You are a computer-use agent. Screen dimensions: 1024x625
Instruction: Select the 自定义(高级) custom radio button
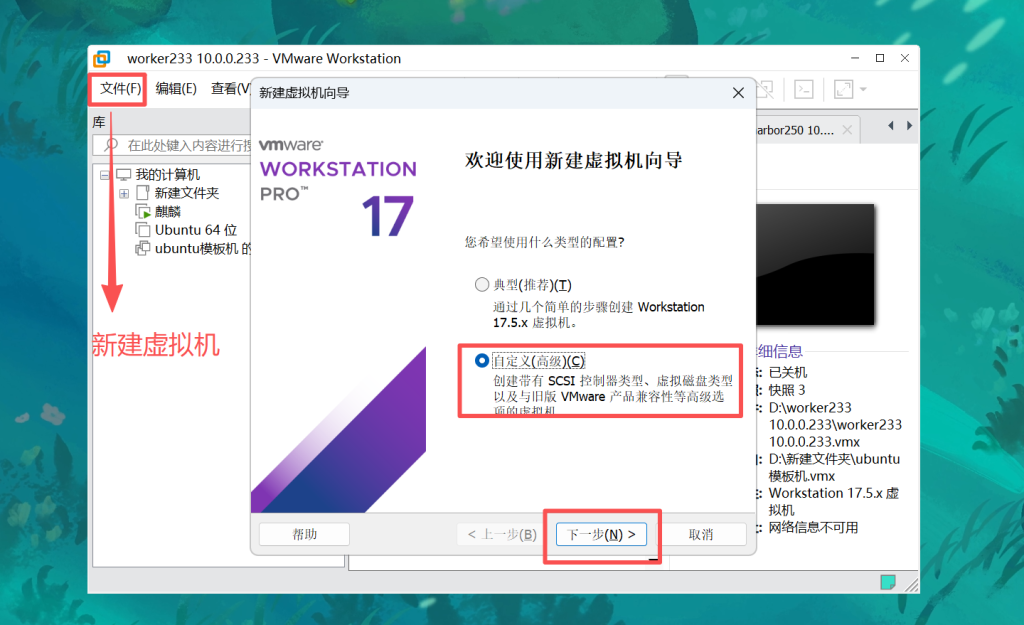[x=483, y=360]
